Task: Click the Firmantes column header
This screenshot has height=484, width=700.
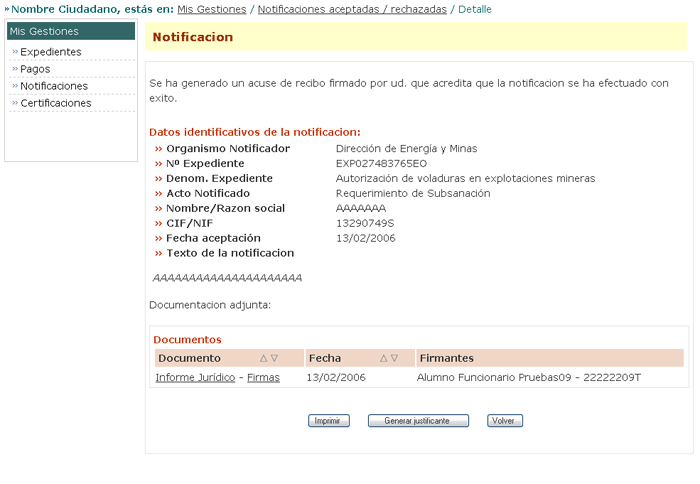Action: 446,358
